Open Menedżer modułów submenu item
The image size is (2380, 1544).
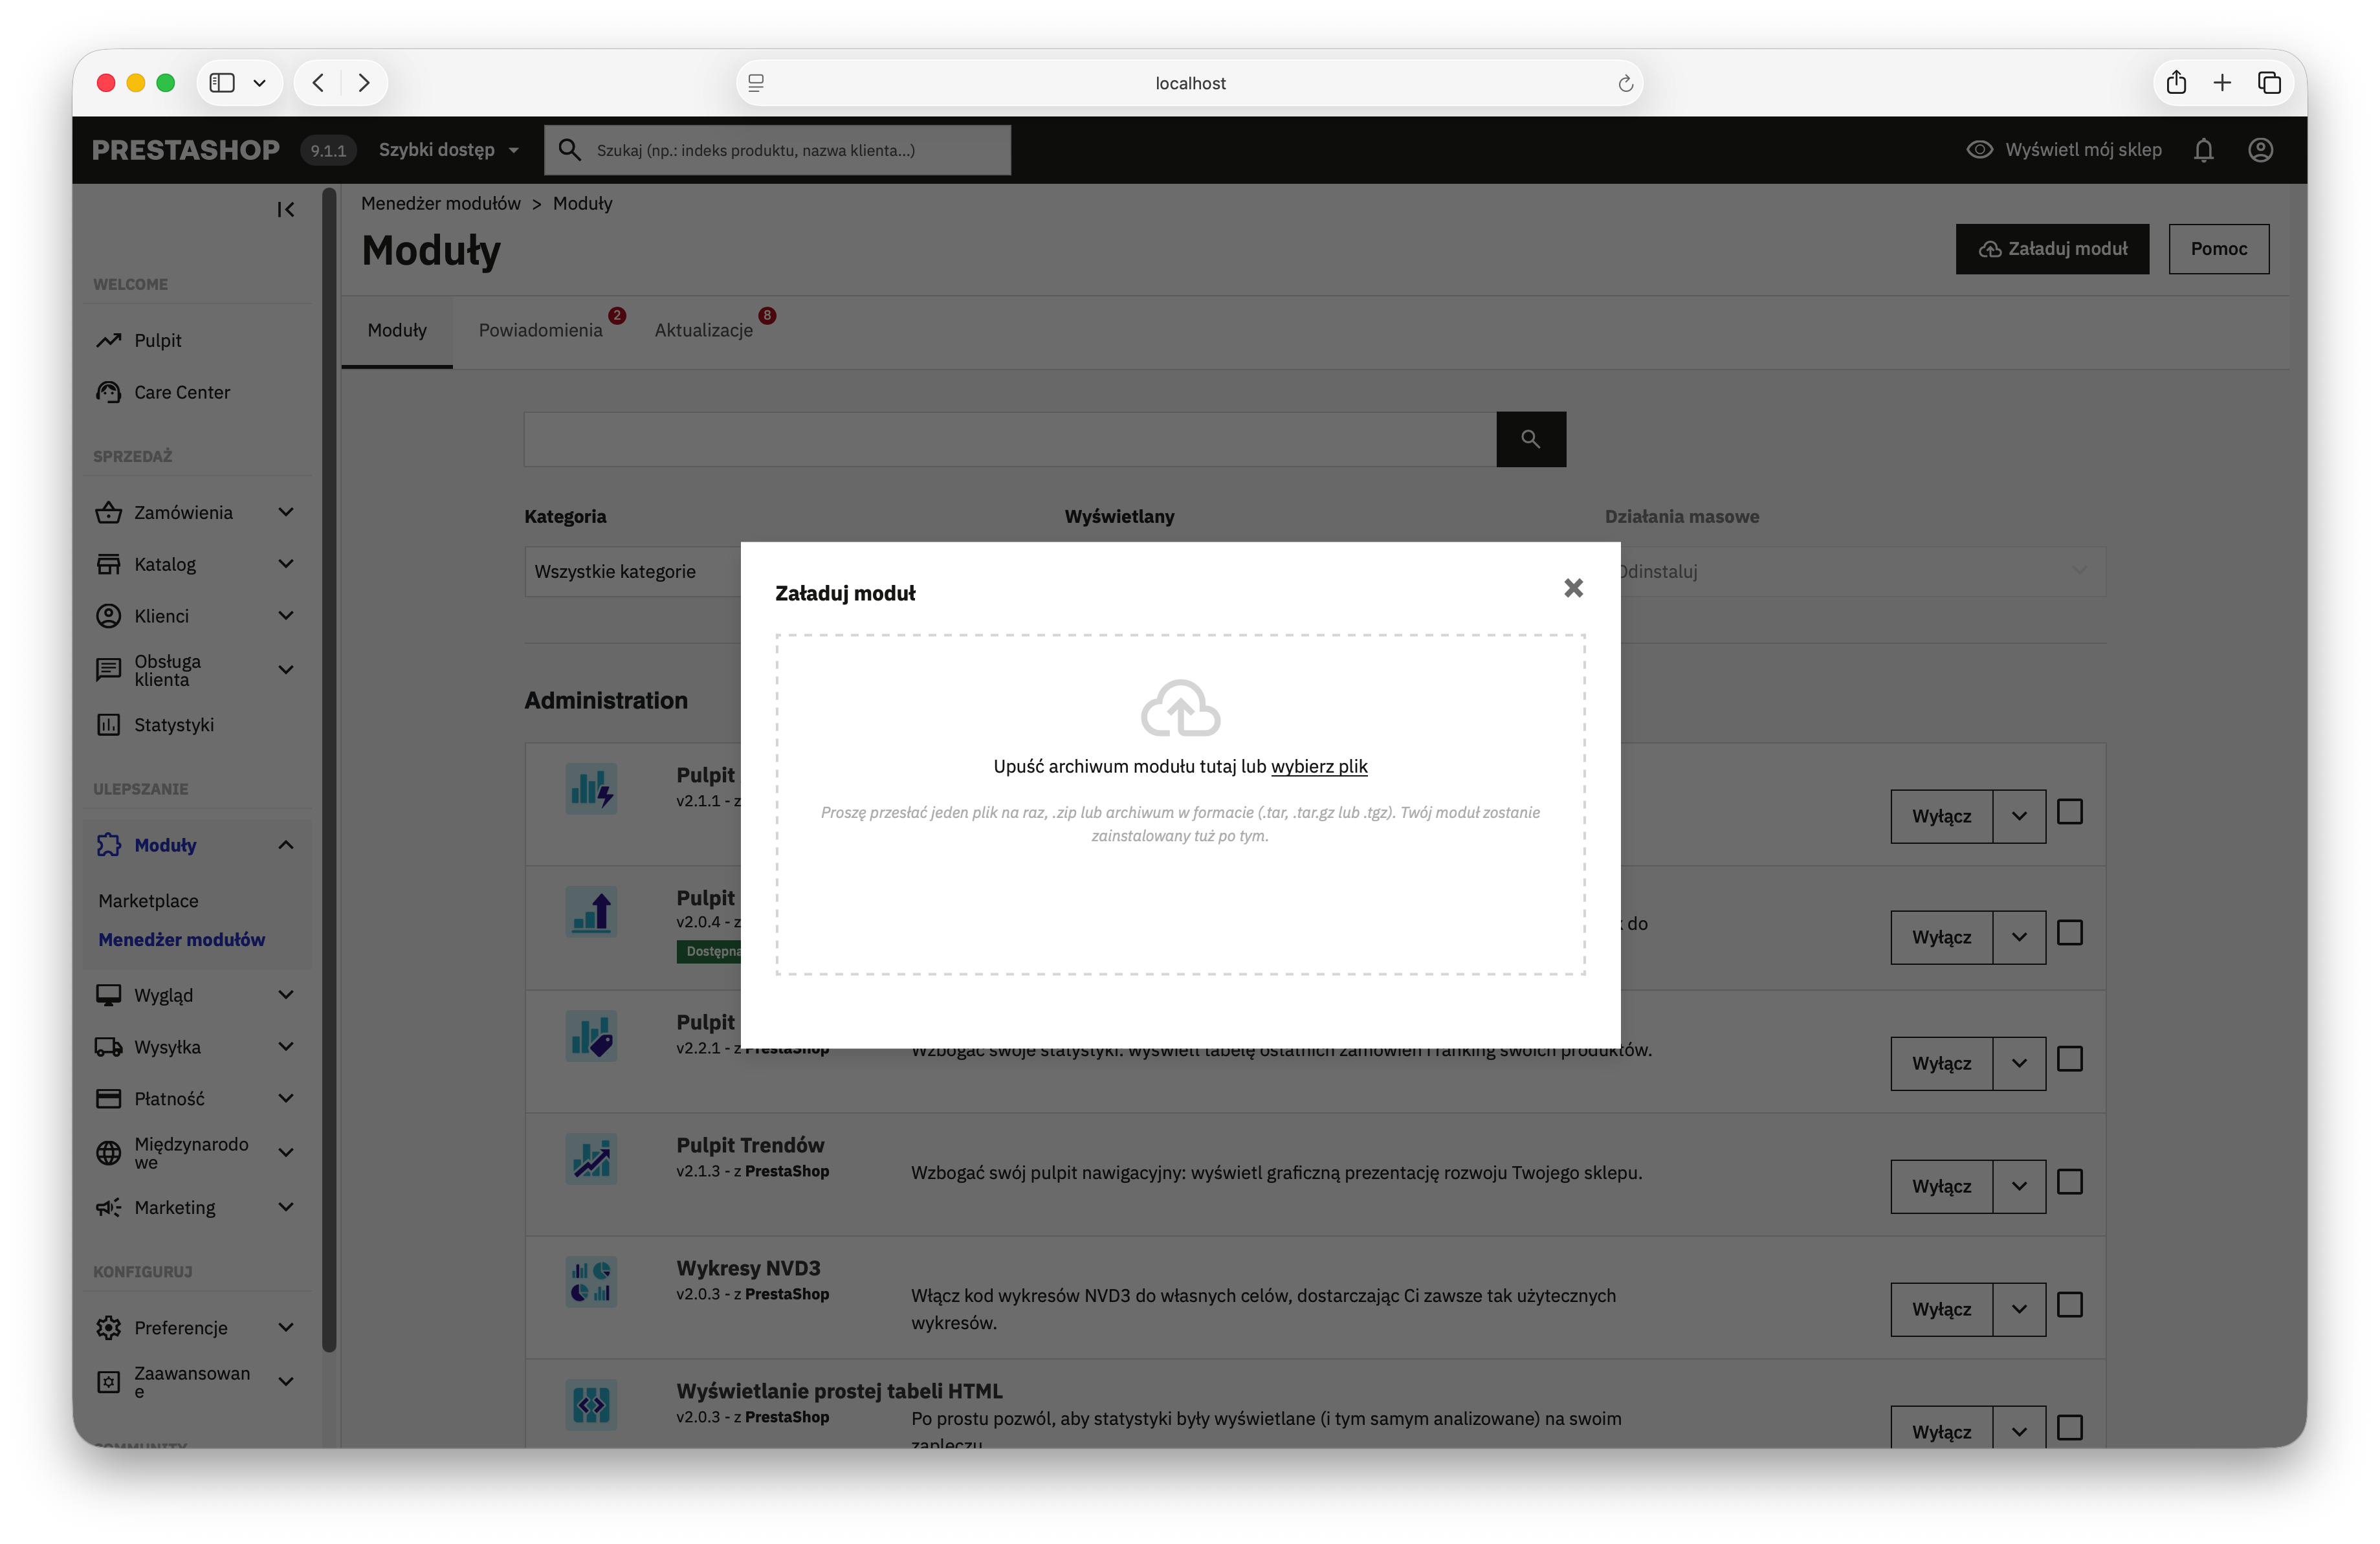coord(182,940)
